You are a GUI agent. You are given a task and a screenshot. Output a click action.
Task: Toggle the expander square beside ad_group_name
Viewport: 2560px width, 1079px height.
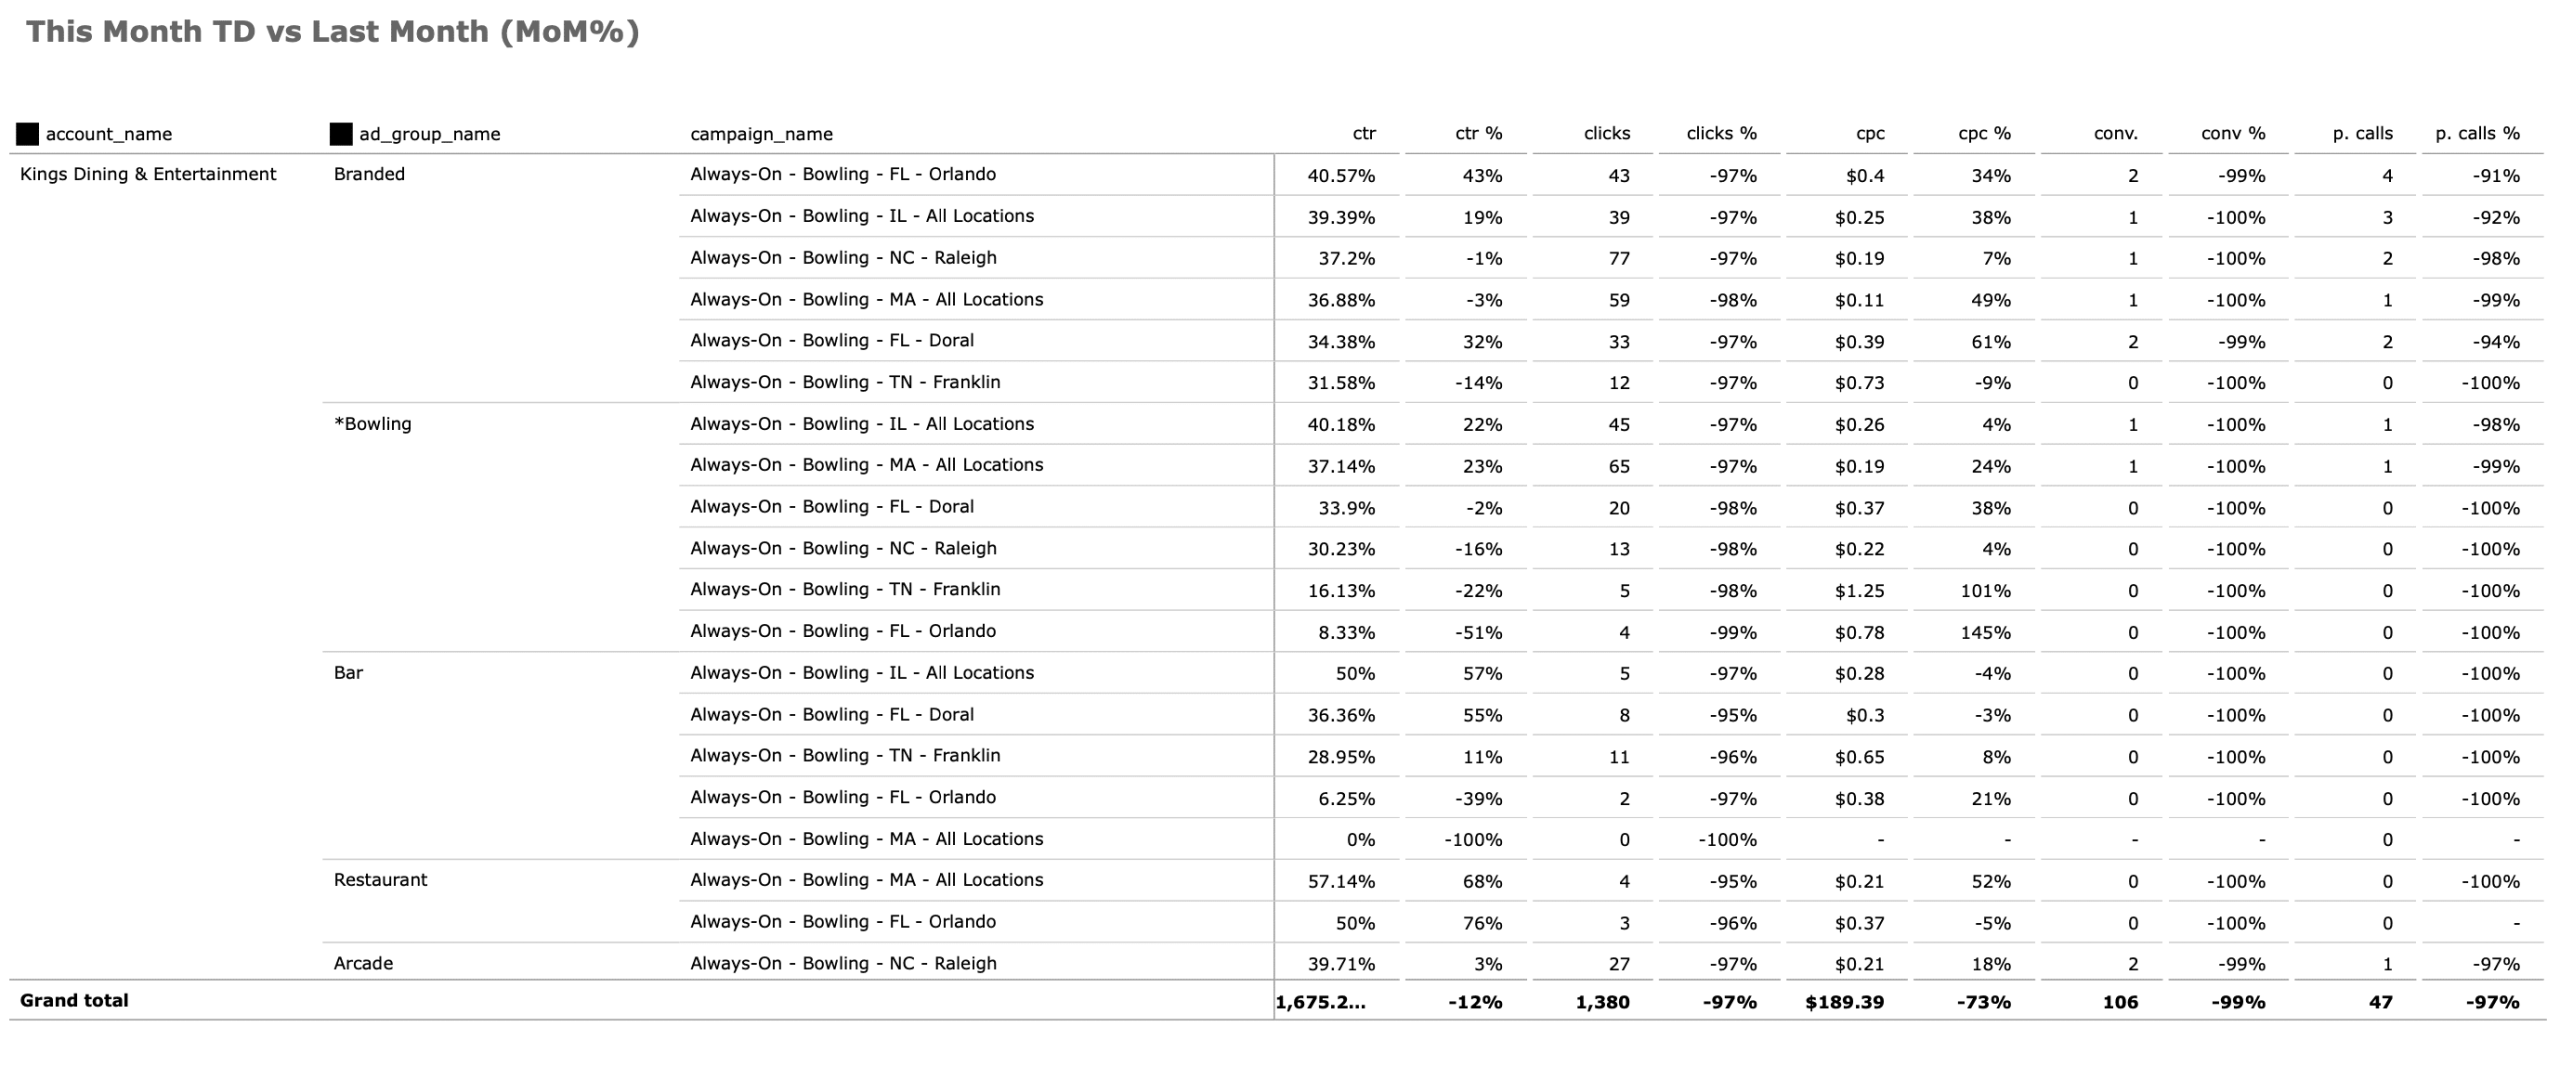tap(341, 134)
